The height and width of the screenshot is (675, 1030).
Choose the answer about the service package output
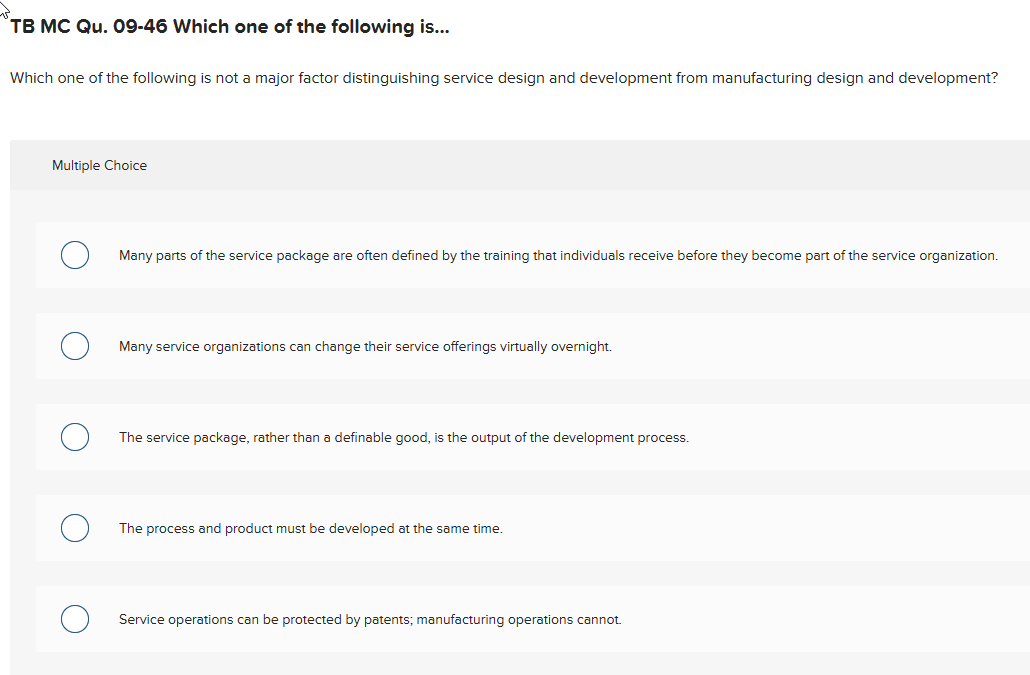coord(75,437)
